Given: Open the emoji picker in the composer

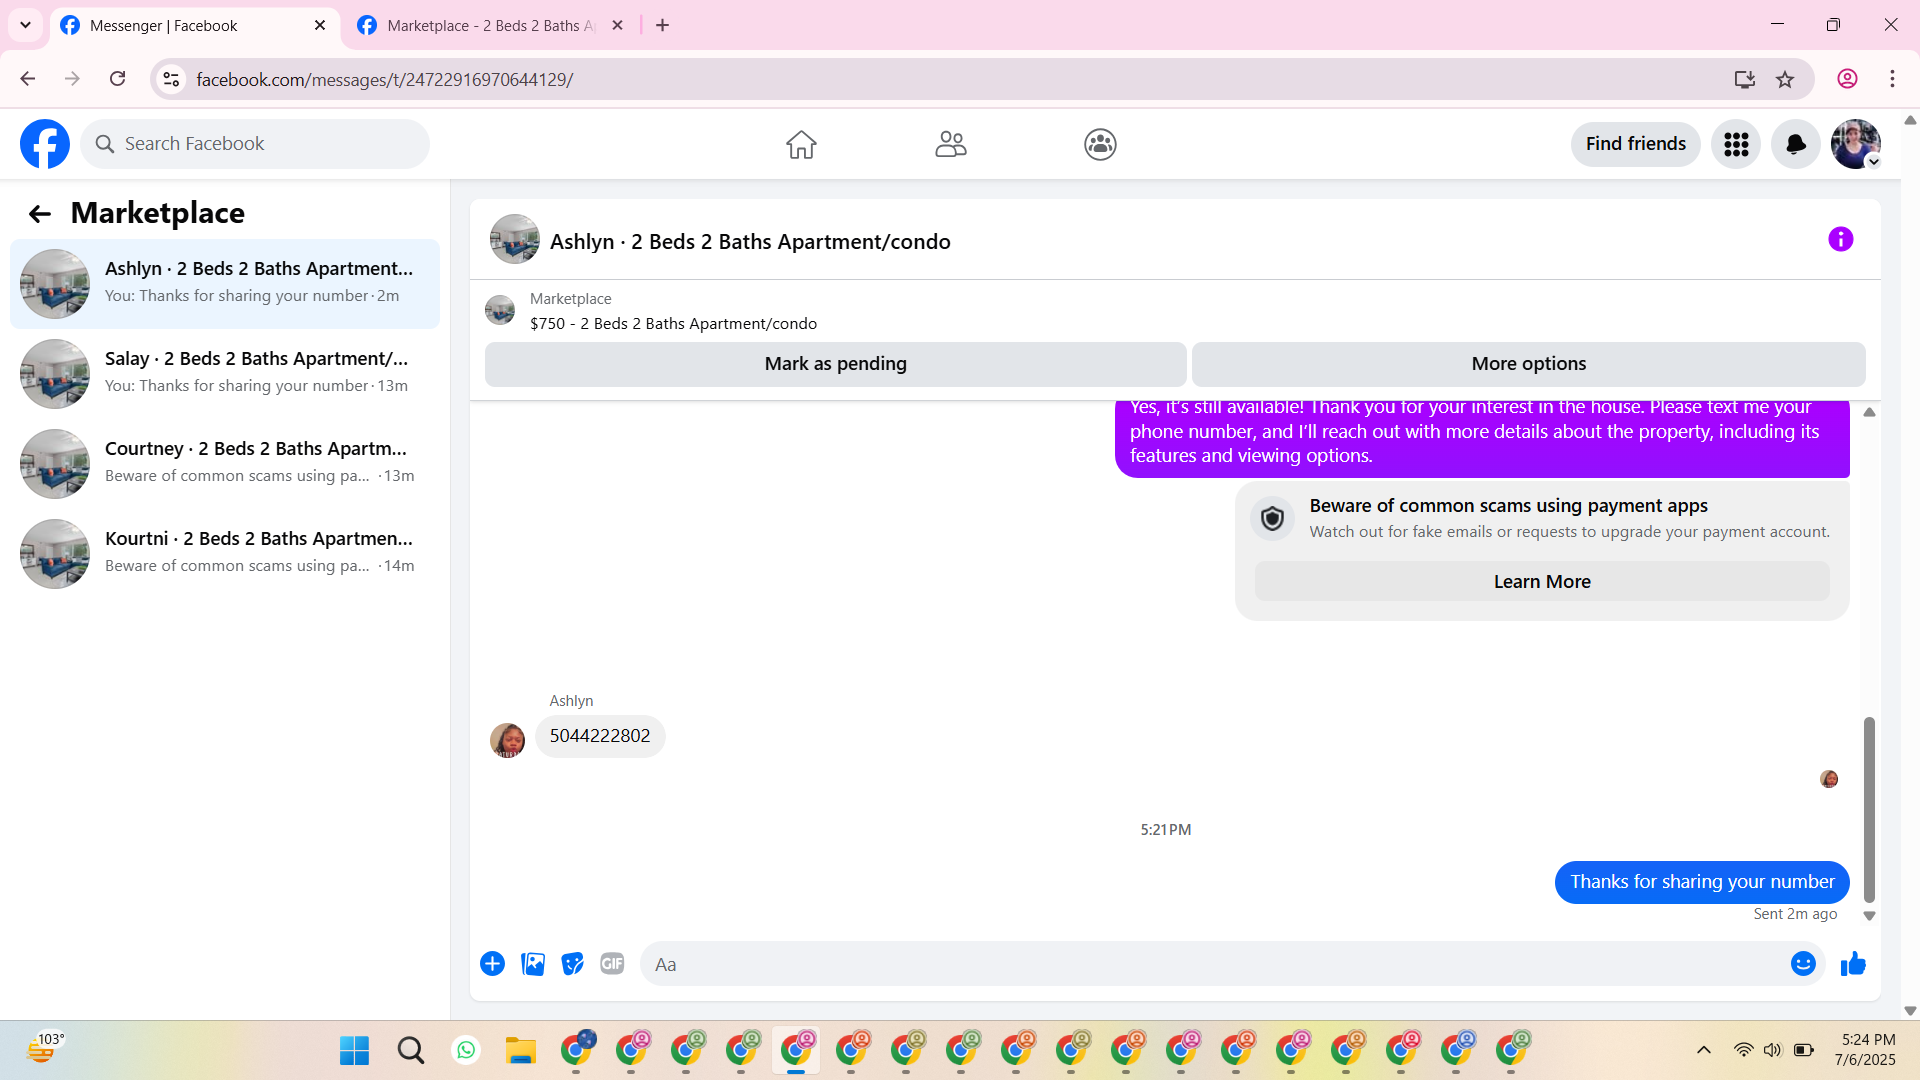Looking at the screenshot, I should click(x=1803, y=964).
